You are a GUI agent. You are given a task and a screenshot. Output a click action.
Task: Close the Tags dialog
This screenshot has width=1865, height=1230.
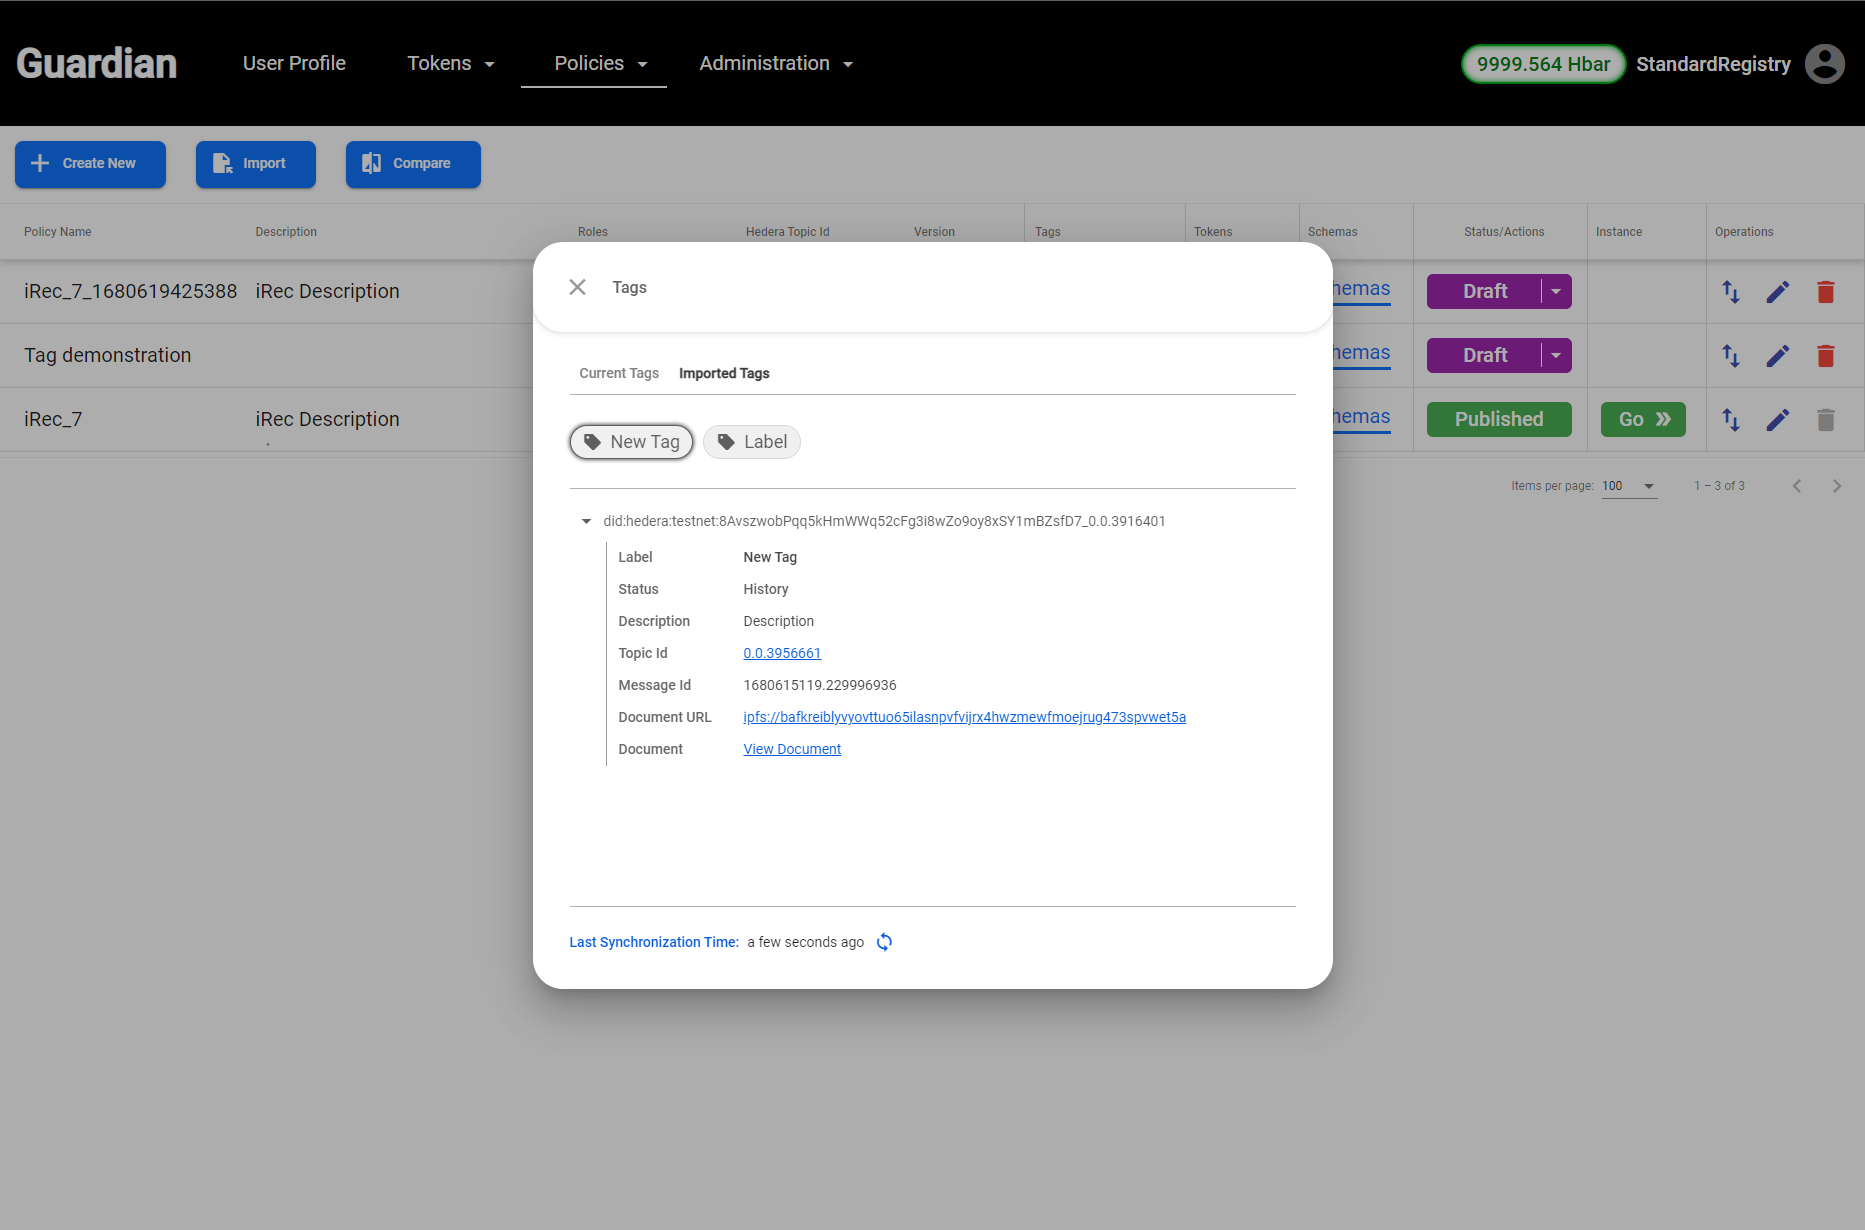(577, 288)
